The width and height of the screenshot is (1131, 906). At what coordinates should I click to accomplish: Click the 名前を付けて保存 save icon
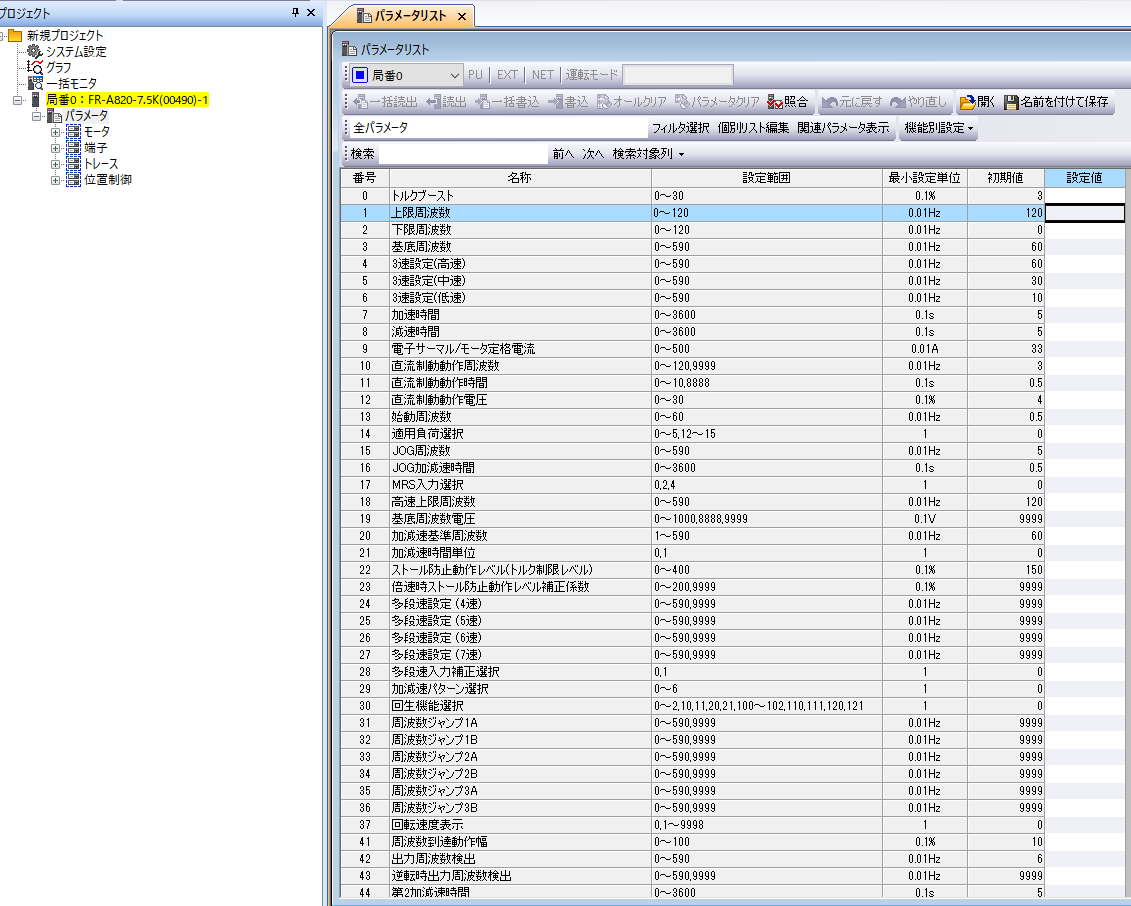pos(1012,102)
